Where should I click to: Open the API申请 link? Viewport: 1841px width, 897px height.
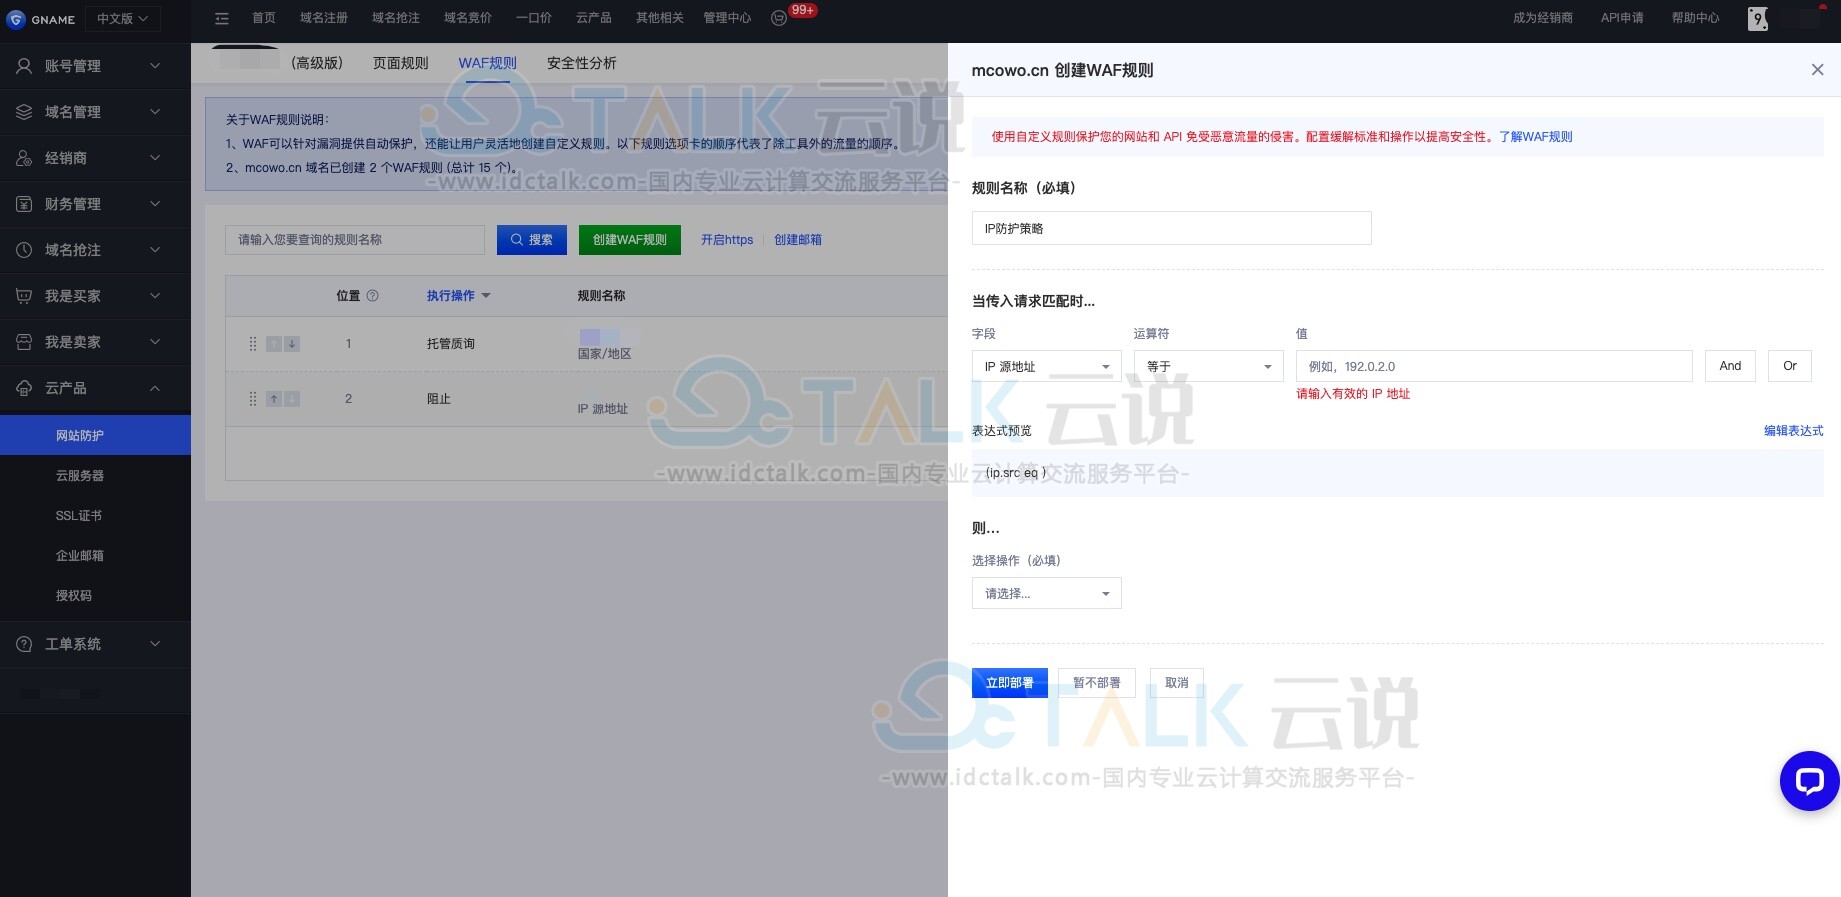click(x=1622, y=18)
